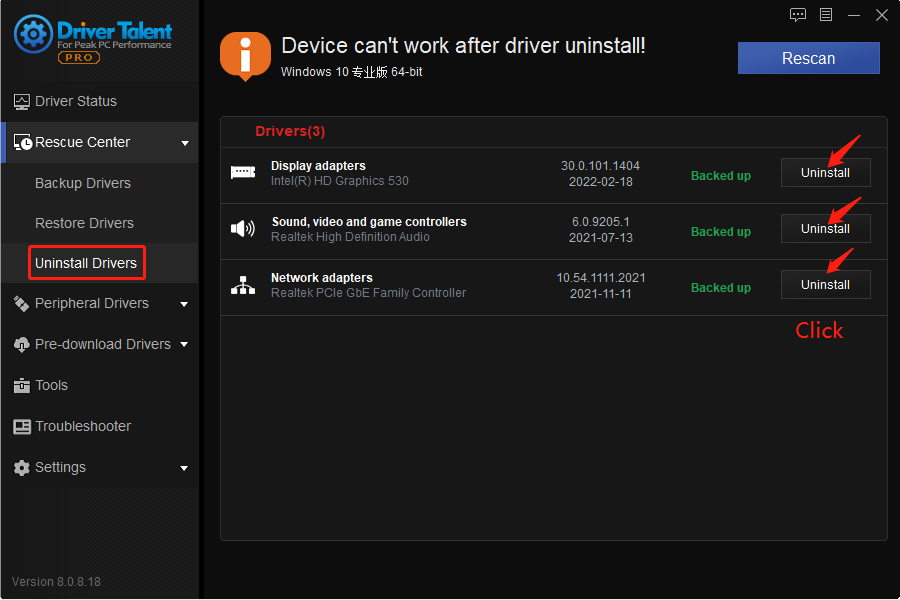
Task: Open Backup Drivers page
Action: (83, 183)
